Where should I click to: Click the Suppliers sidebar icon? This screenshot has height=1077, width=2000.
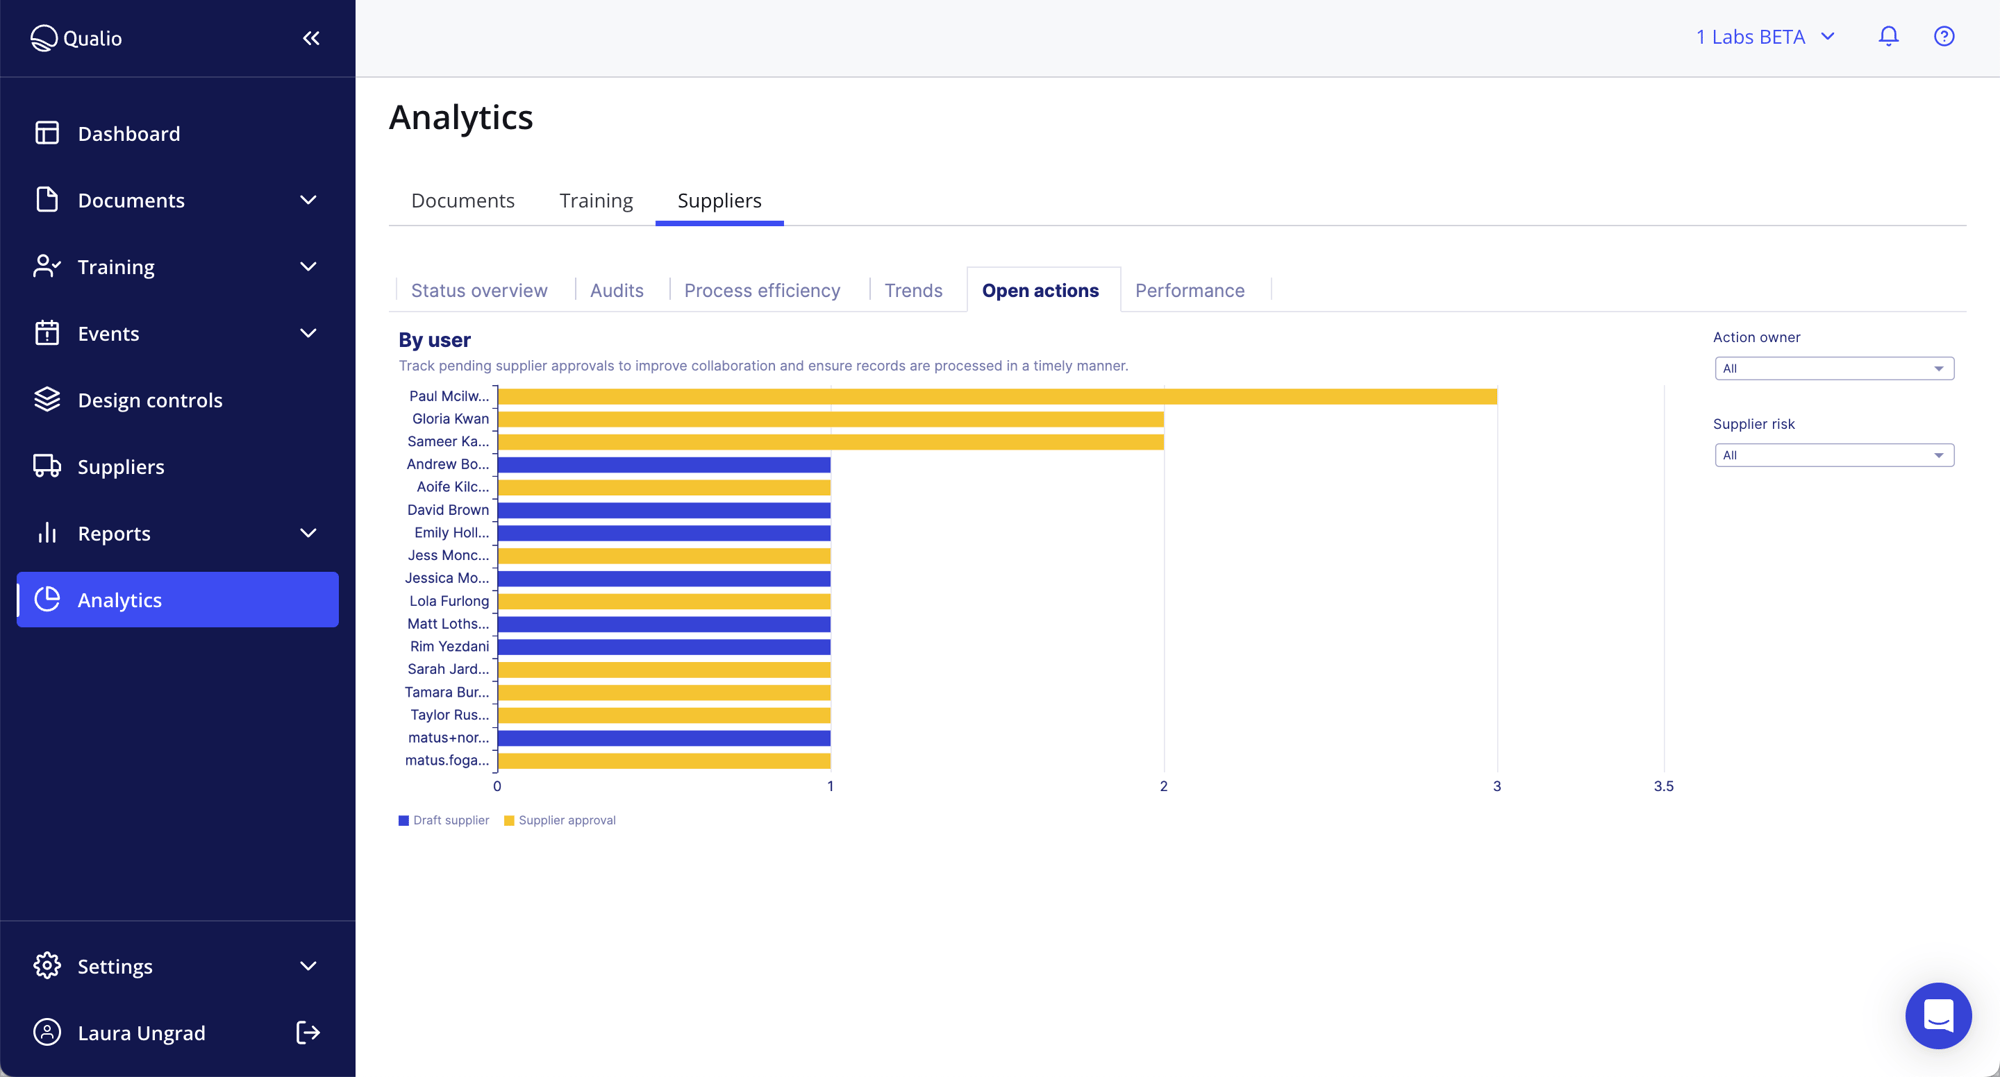[47, 466]
